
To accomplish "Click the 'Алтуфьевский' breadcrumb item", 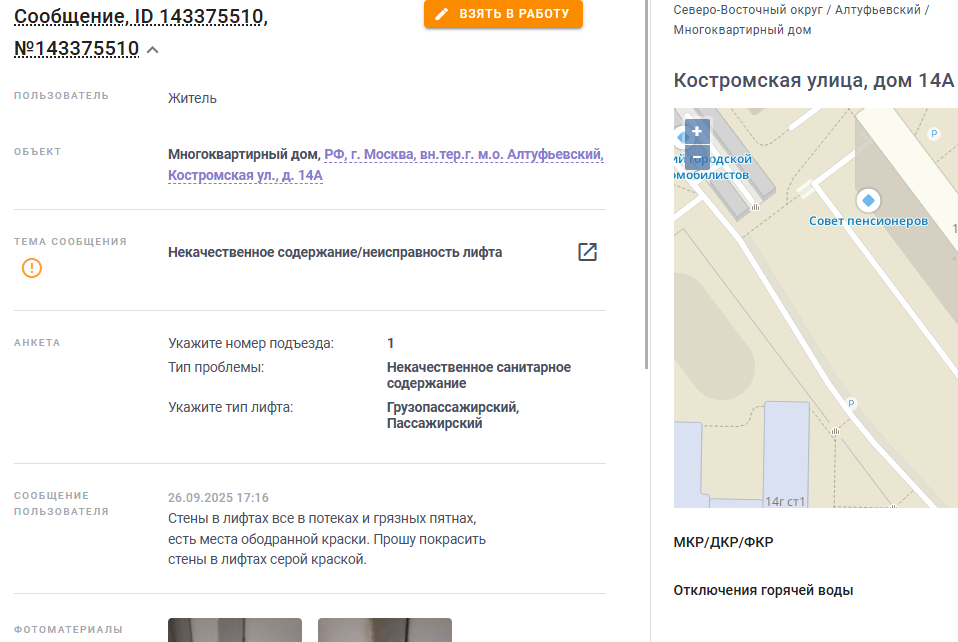I will (x=877, y=10).
